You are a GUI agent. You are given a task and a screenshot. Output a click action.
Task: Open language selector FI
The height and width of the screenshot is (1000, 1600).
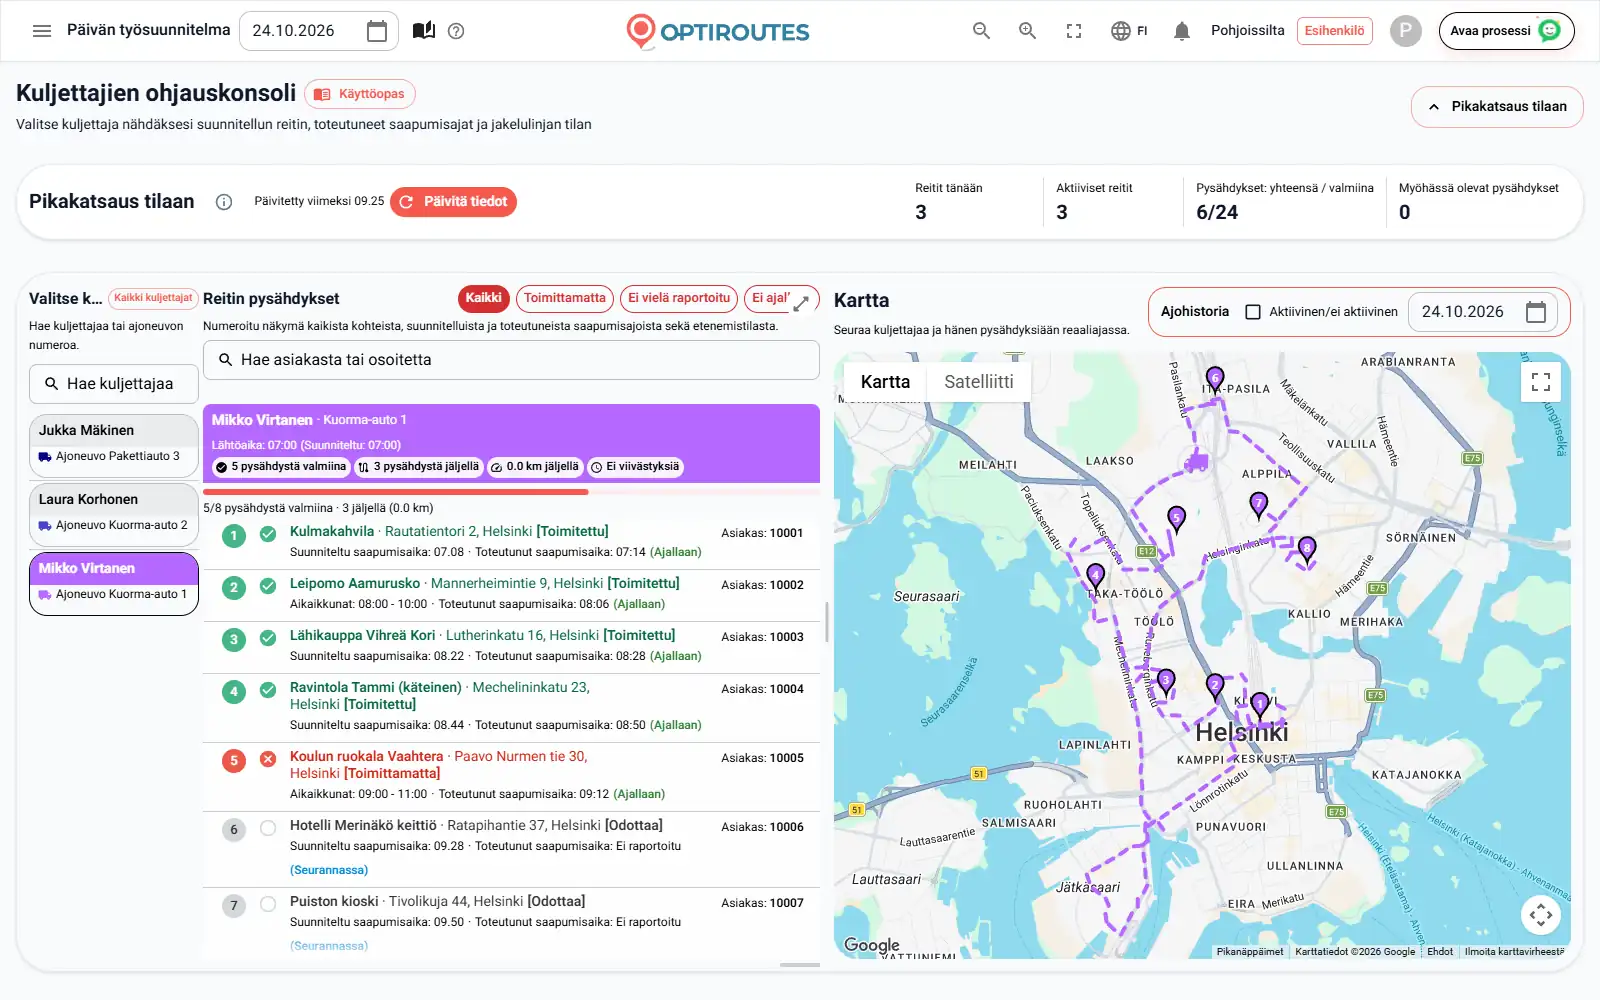(1129, 31)
